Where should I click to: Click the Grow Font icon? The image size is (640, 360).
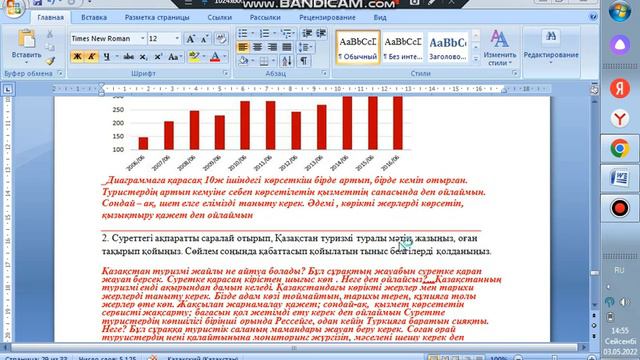(x=190, y=39)
